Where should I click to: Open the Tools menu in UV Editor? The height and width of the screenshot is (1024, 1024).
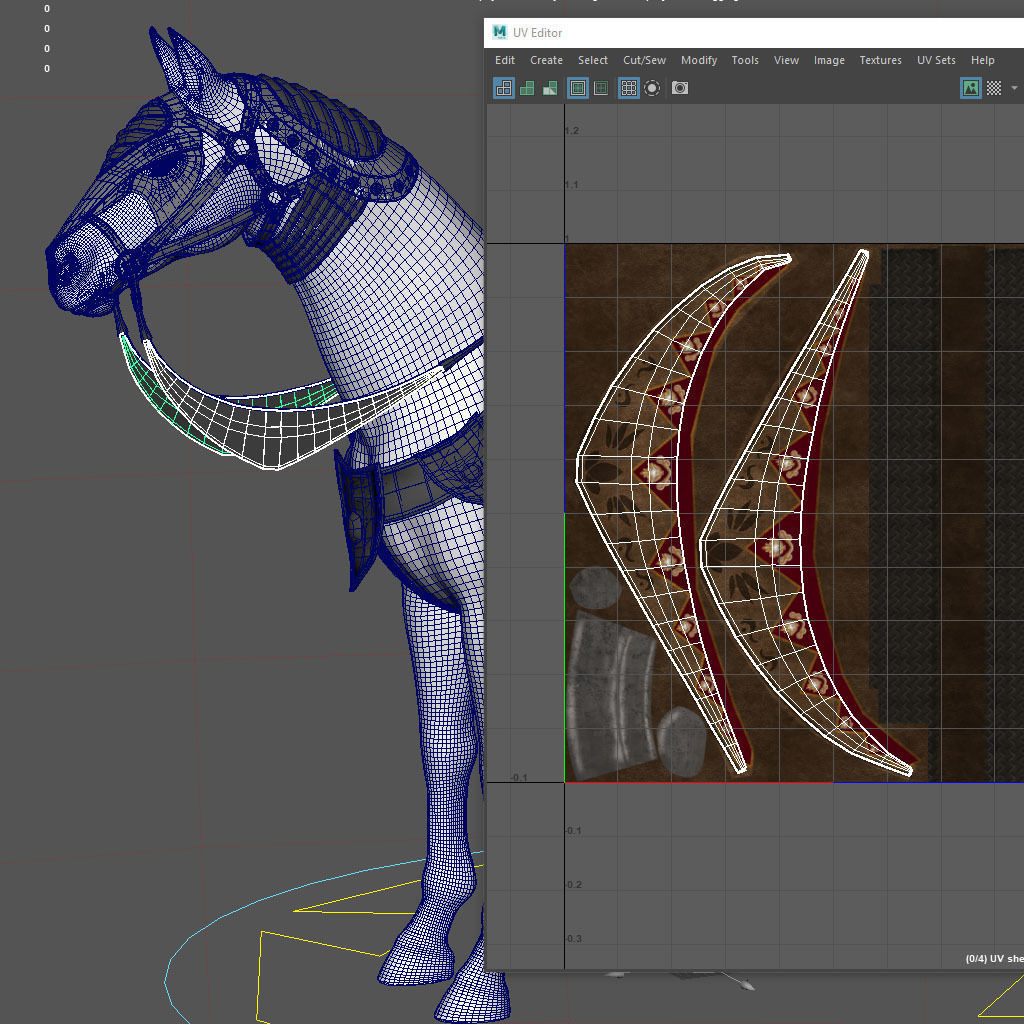pyautogui.click(x=744, y=60)
